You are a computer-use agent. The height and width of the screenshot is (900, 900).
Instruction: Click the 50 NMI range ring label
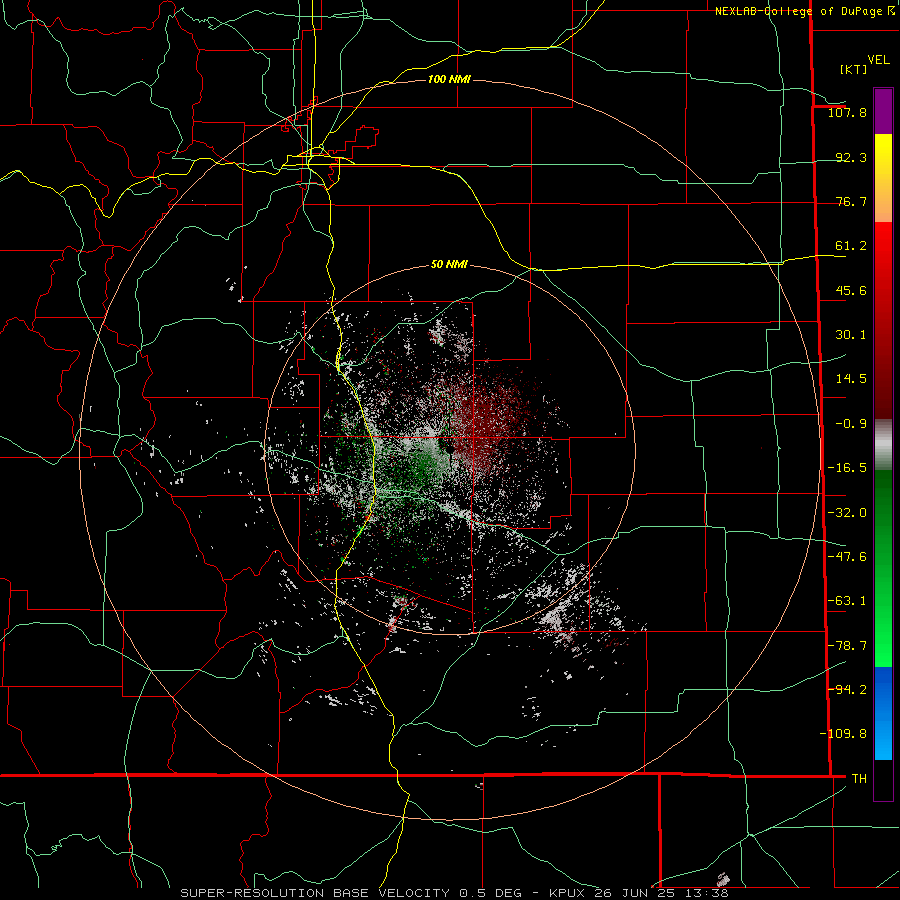click(x=449, y=265)
